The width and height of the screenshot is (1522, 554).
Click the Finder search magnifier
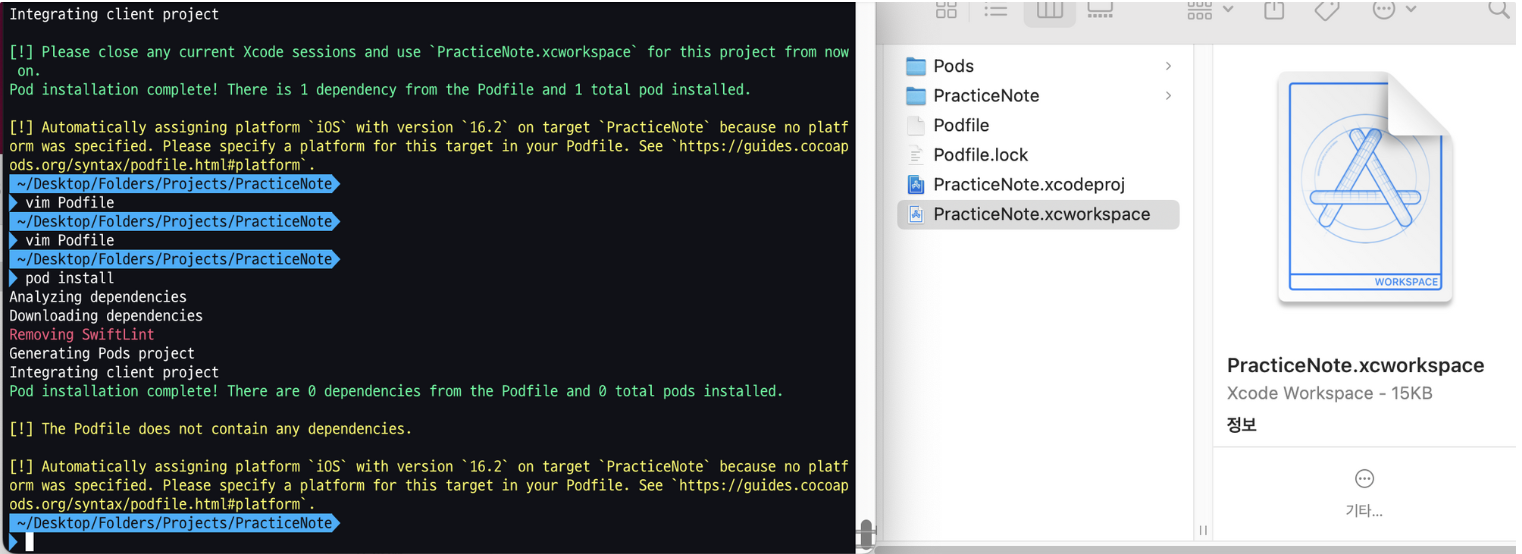[x=1498, y=9]
